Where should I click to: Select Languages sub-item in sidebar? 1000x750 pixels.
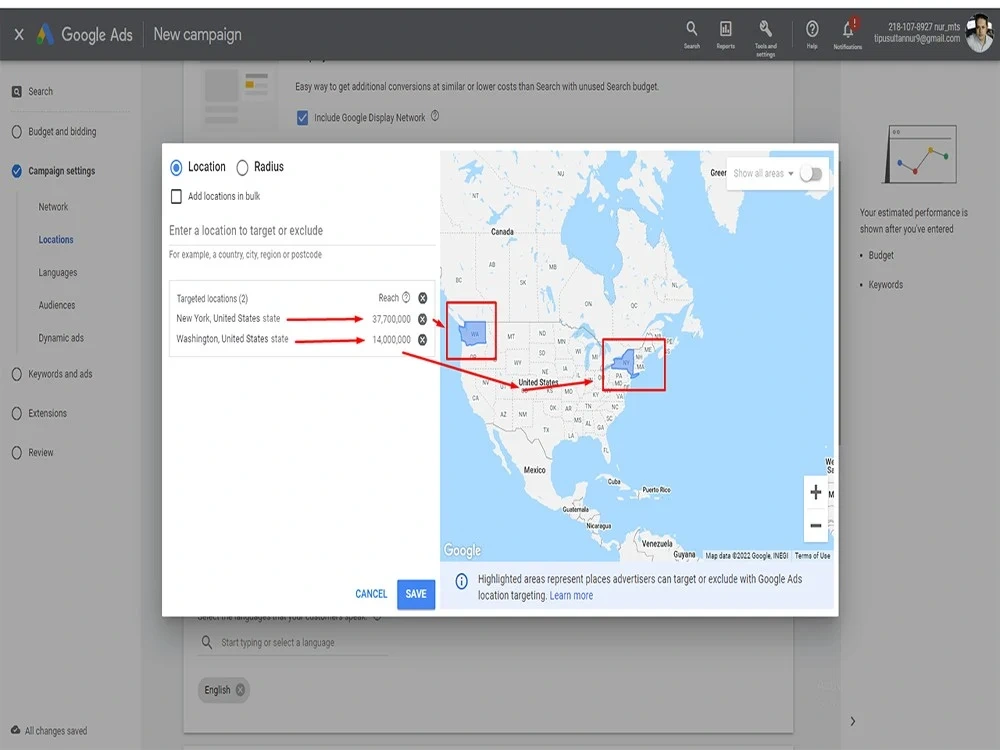tap(57, 272)
